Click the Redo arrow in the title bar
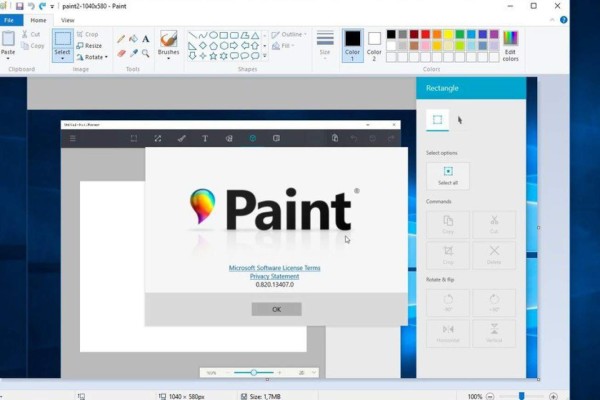Viewport: 600px width, 400px height. click(x=42, y=6)
